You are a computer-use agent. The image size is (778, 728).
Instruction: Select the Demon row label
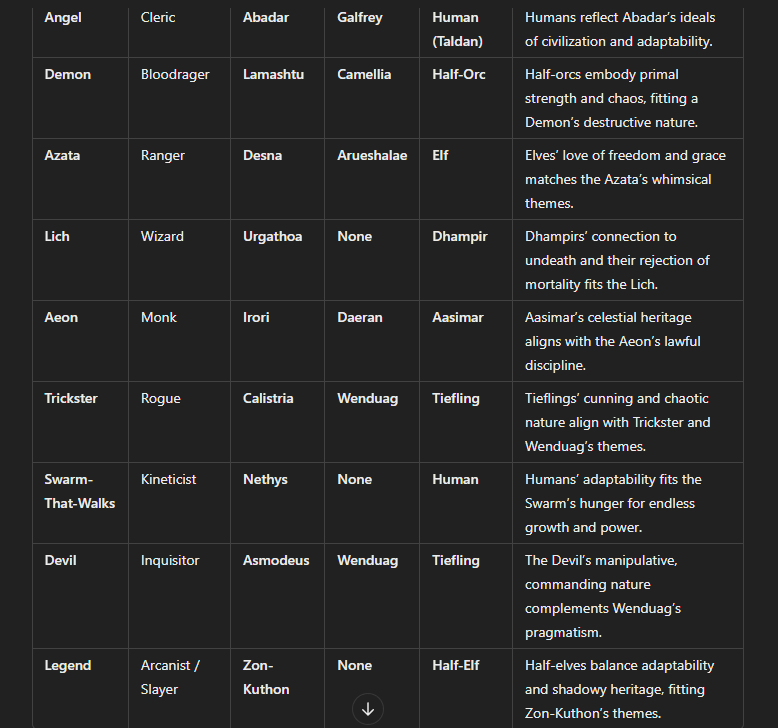pos(68,75)
